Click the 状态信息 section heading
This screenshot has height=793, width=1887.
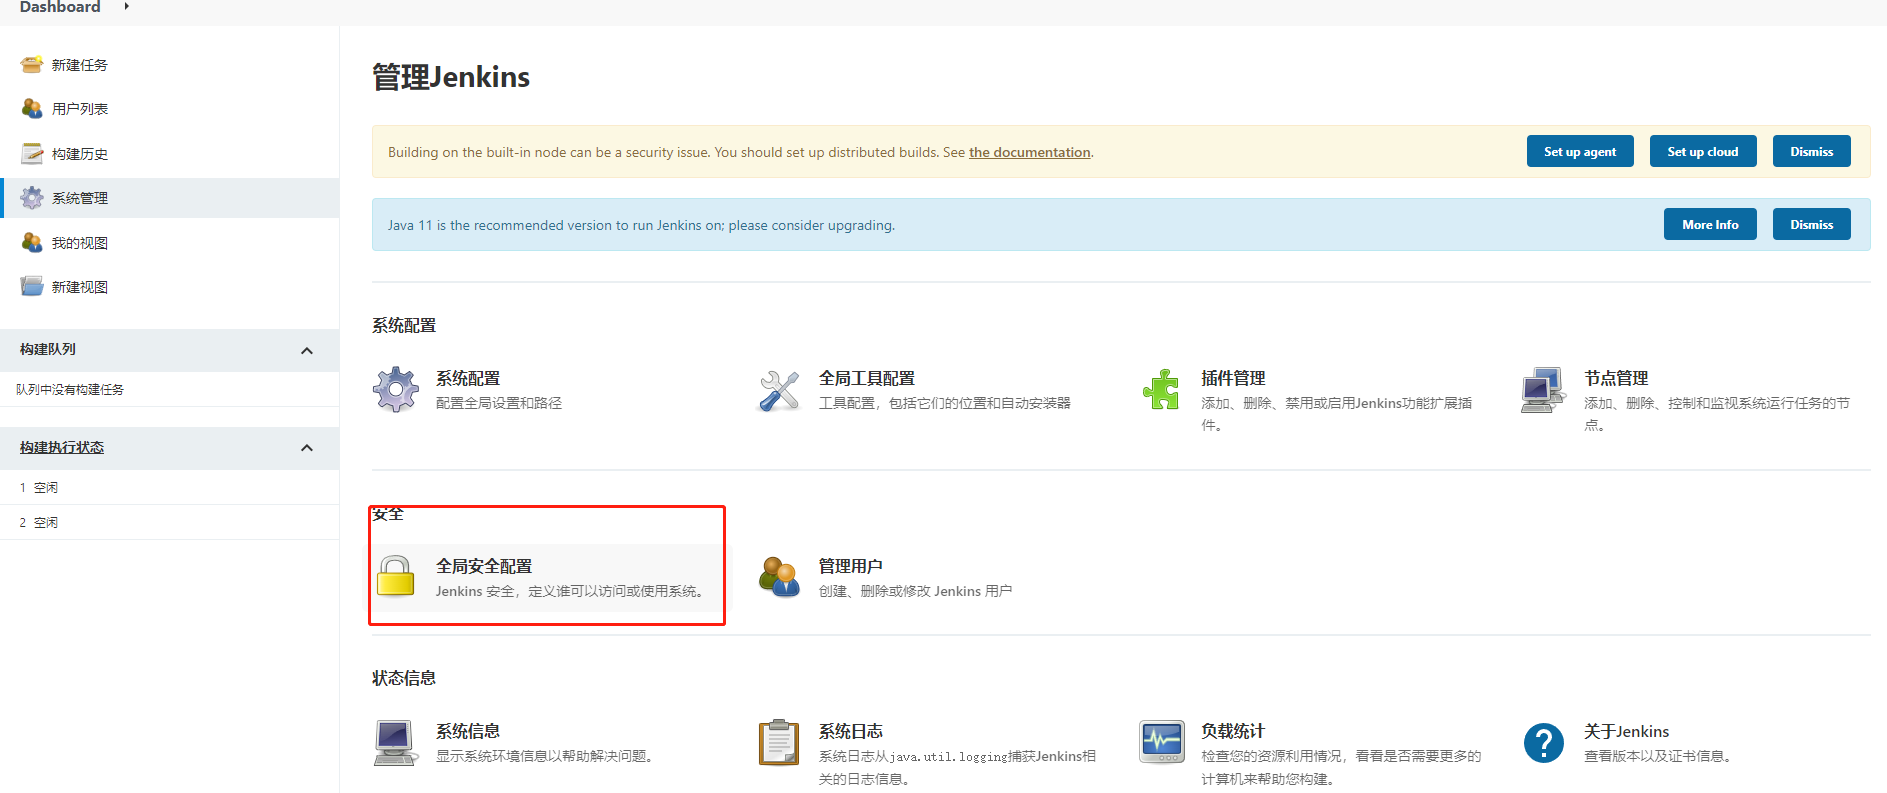tap(404, 678)
